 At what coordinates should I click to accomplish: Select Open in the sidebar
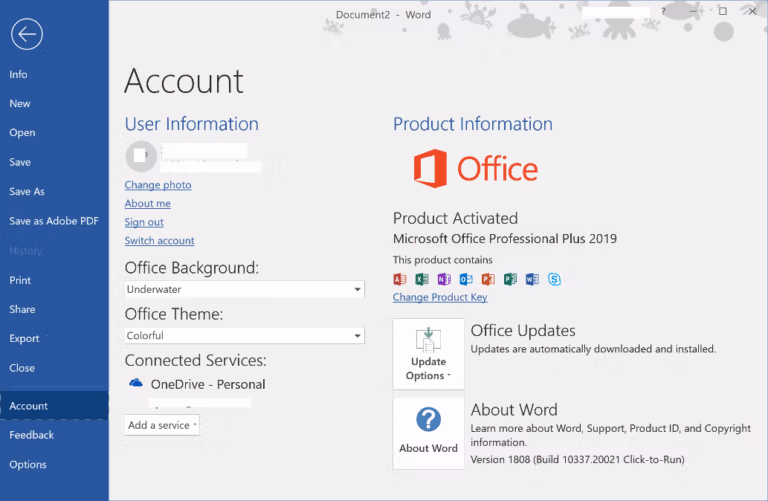(22, 133)
